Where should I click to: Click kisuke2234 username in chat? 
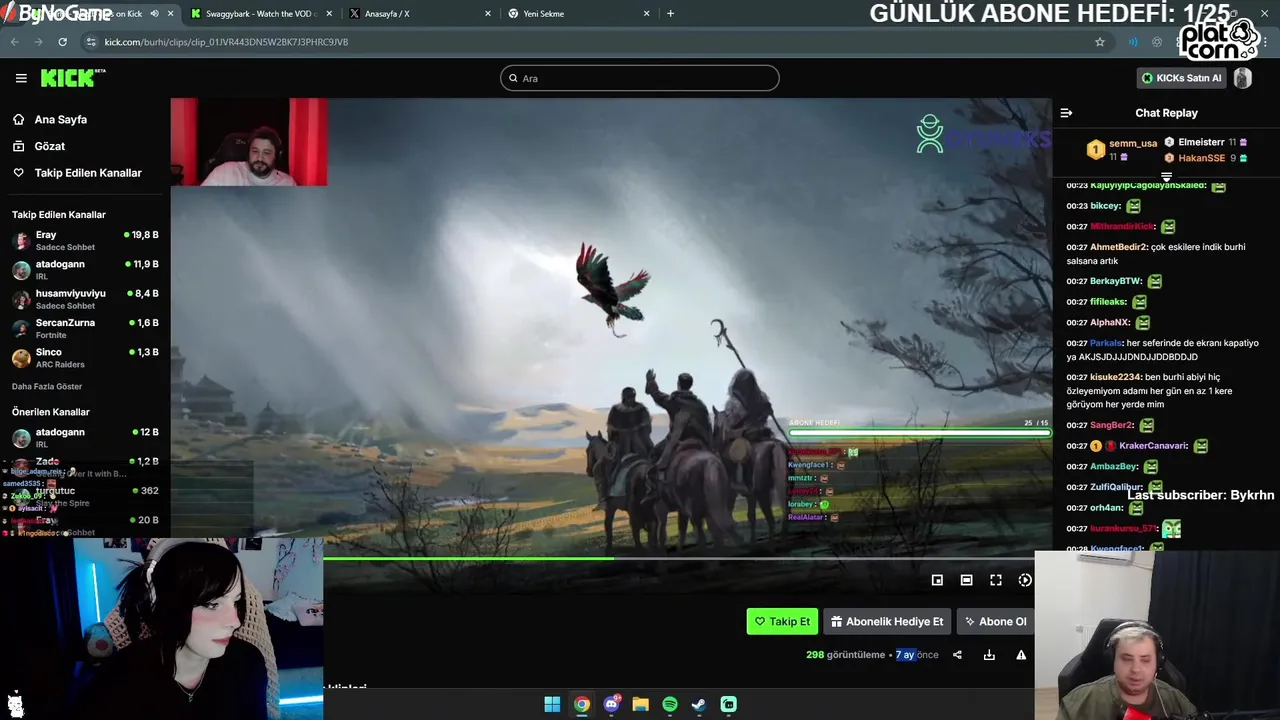[x=1115, y=377]
